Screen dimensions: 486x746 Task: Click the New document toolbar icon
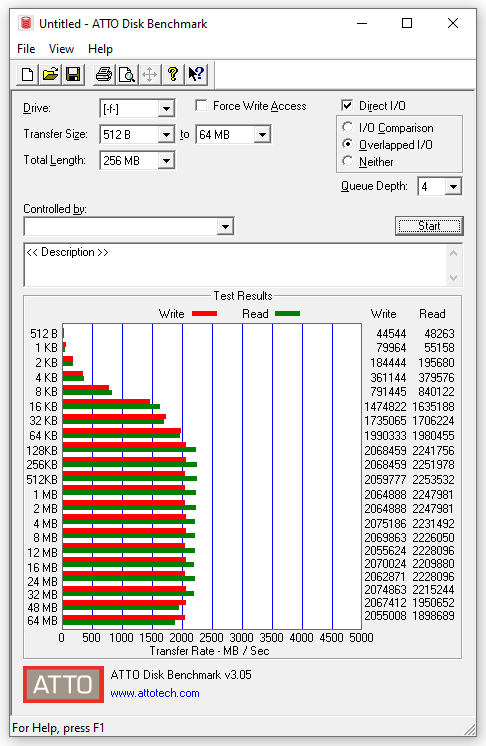[27, 75]
